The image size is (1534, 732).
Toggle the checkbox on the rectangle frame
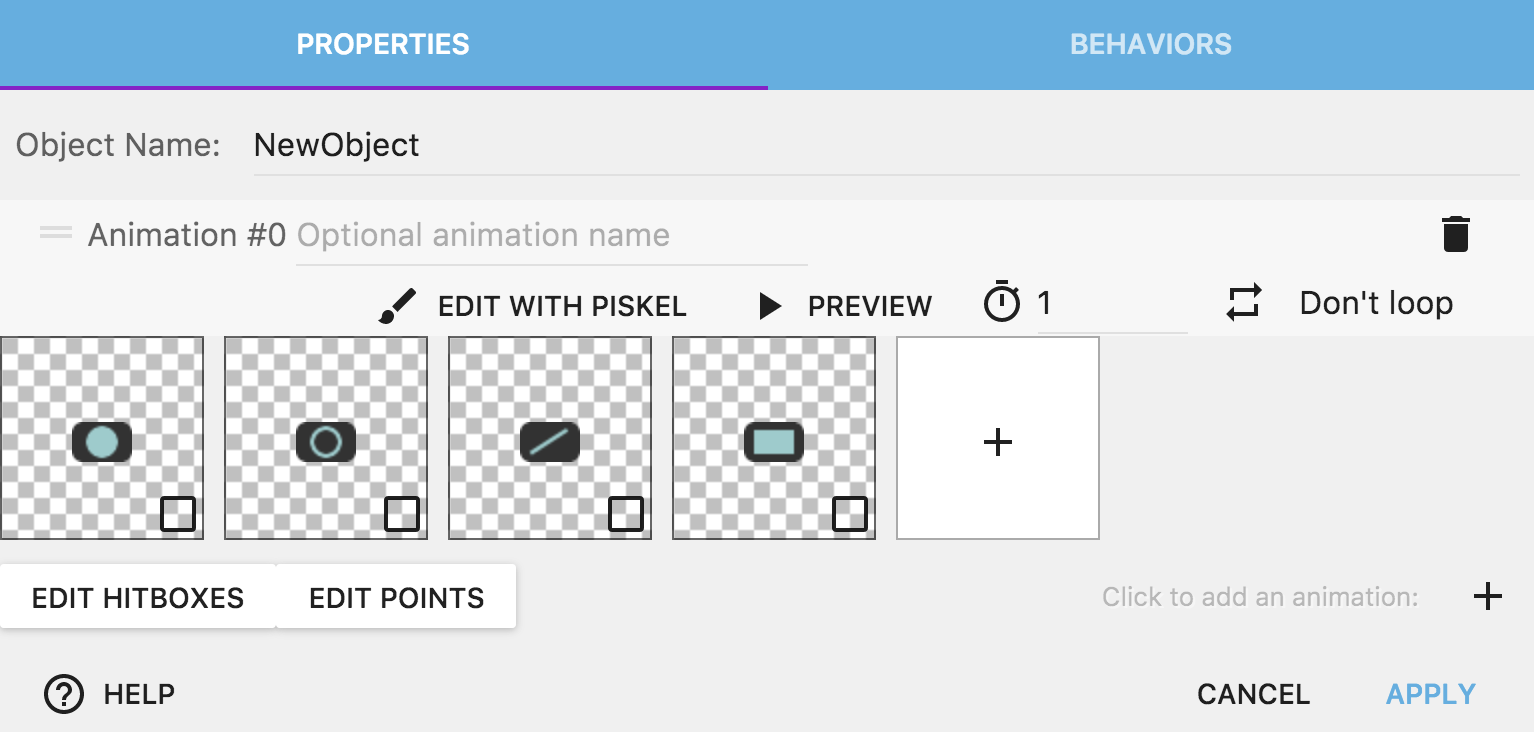851,515
